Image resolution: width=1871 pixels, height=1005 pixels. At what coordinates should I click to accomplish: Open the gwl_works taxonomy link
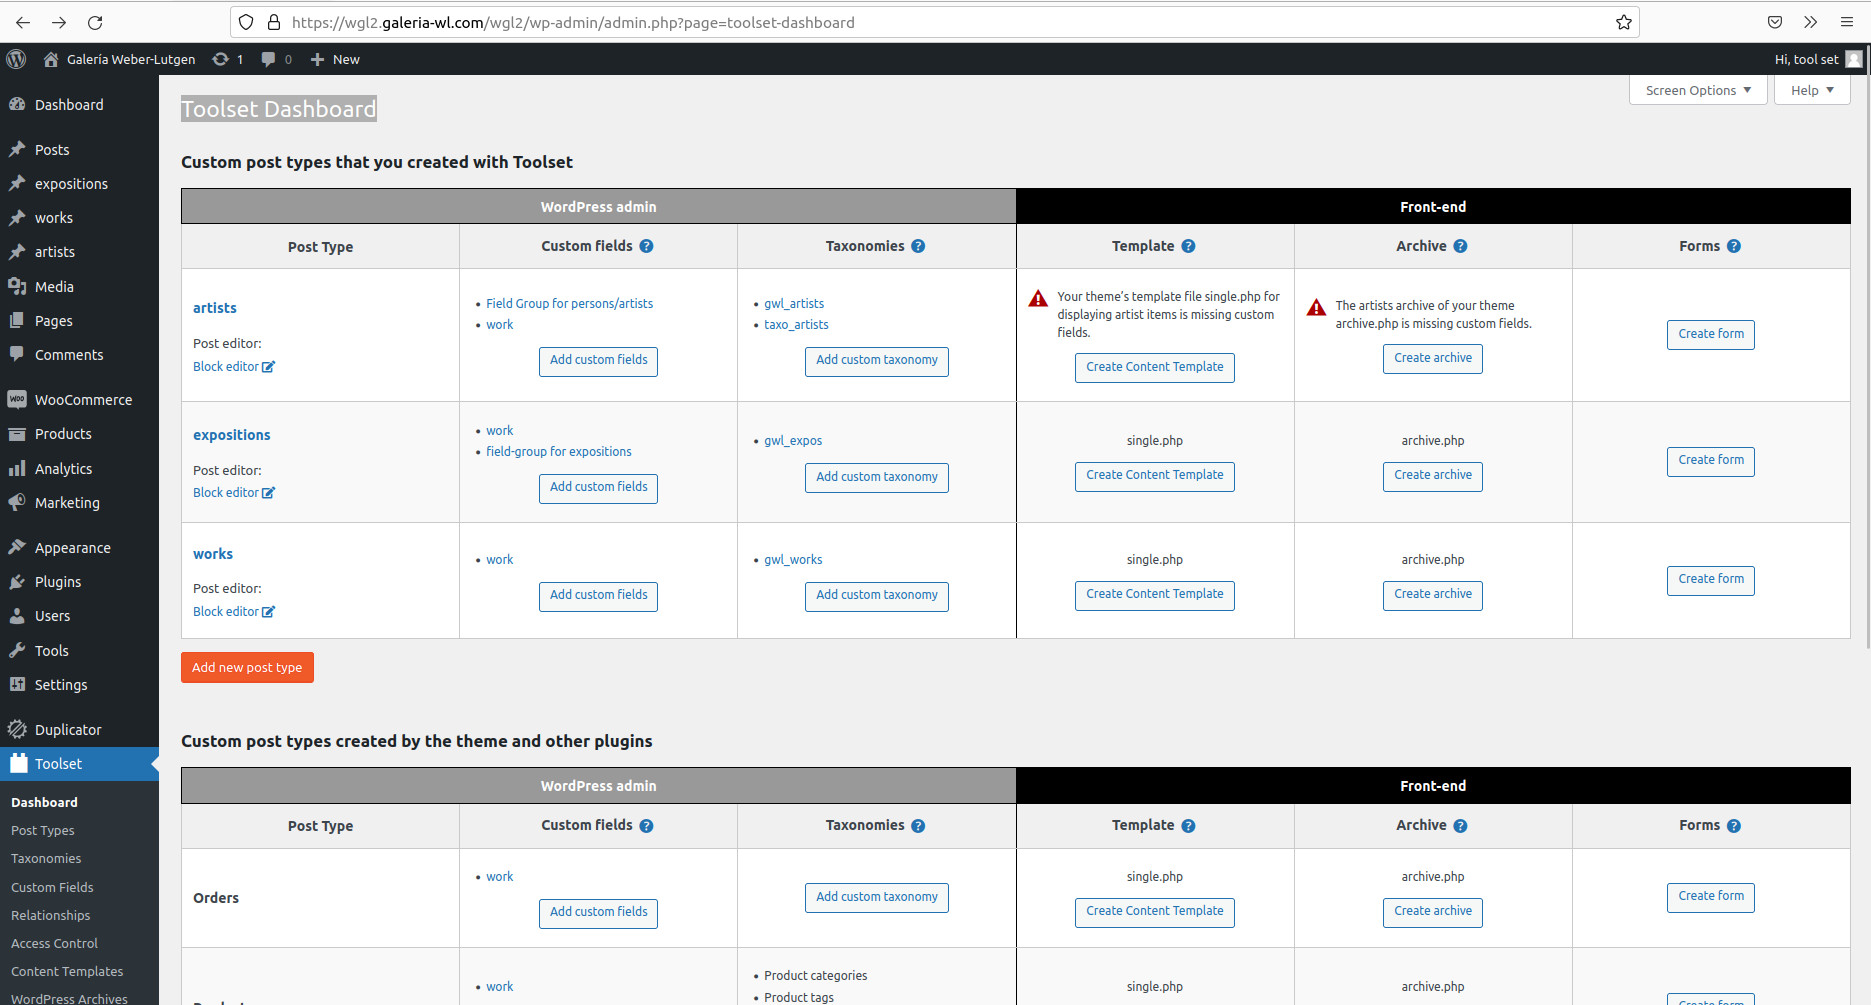793,560
